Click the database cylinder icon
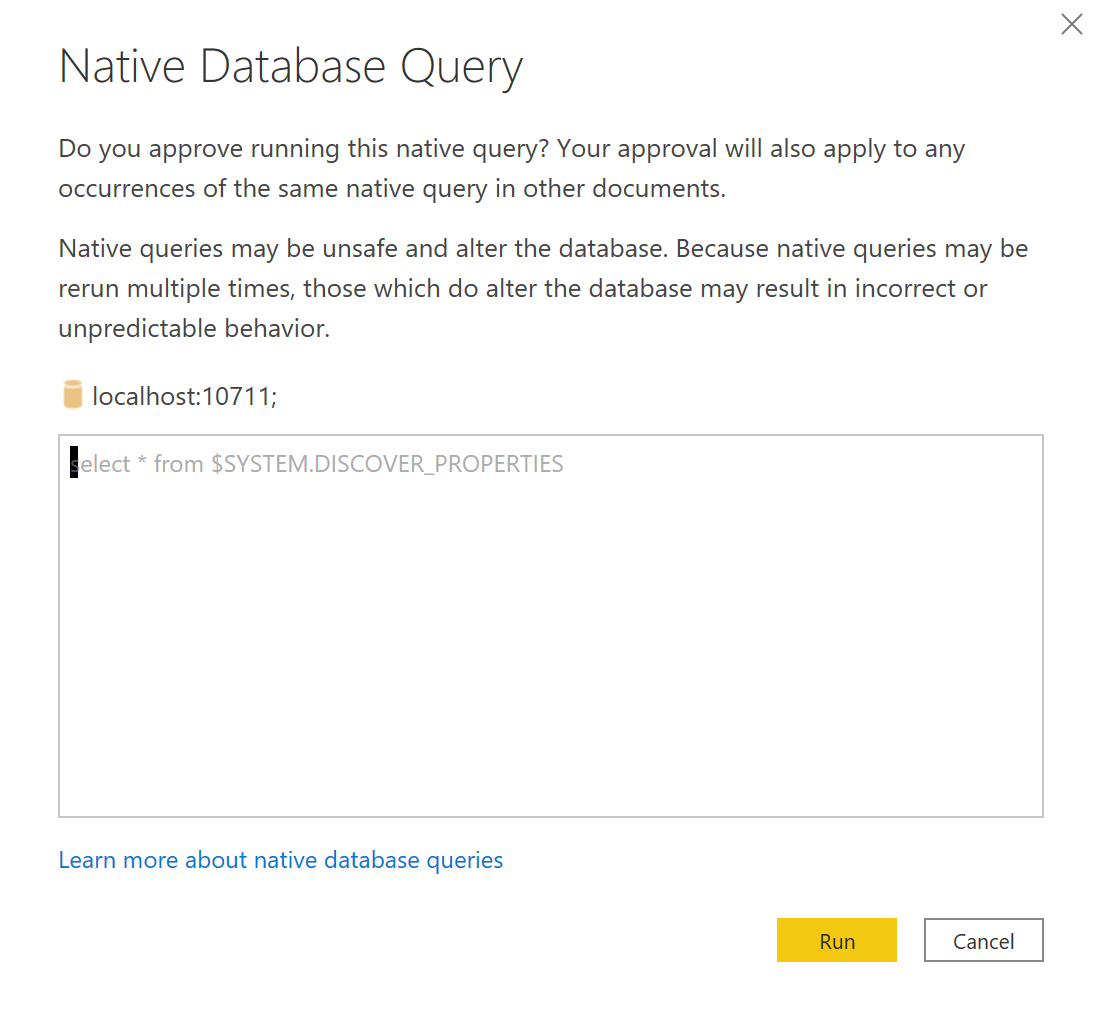 coord(73,395)
